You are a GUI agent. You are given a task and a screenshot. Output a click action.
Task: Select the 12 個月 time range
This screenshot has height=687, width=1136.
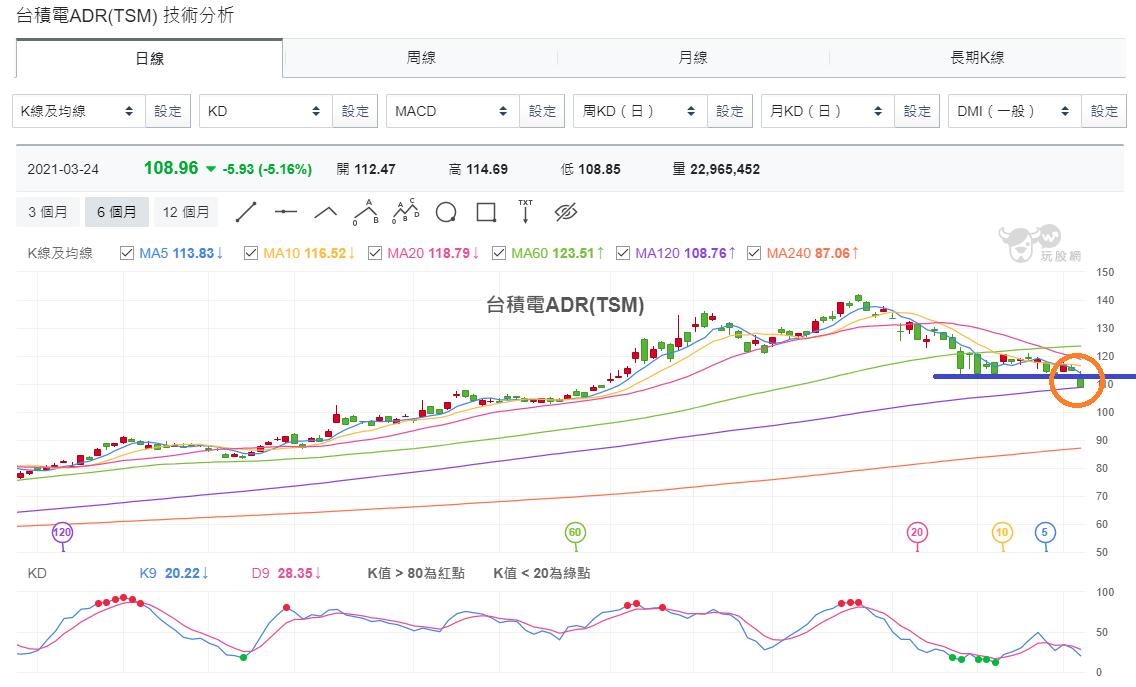tap(186, 212)
